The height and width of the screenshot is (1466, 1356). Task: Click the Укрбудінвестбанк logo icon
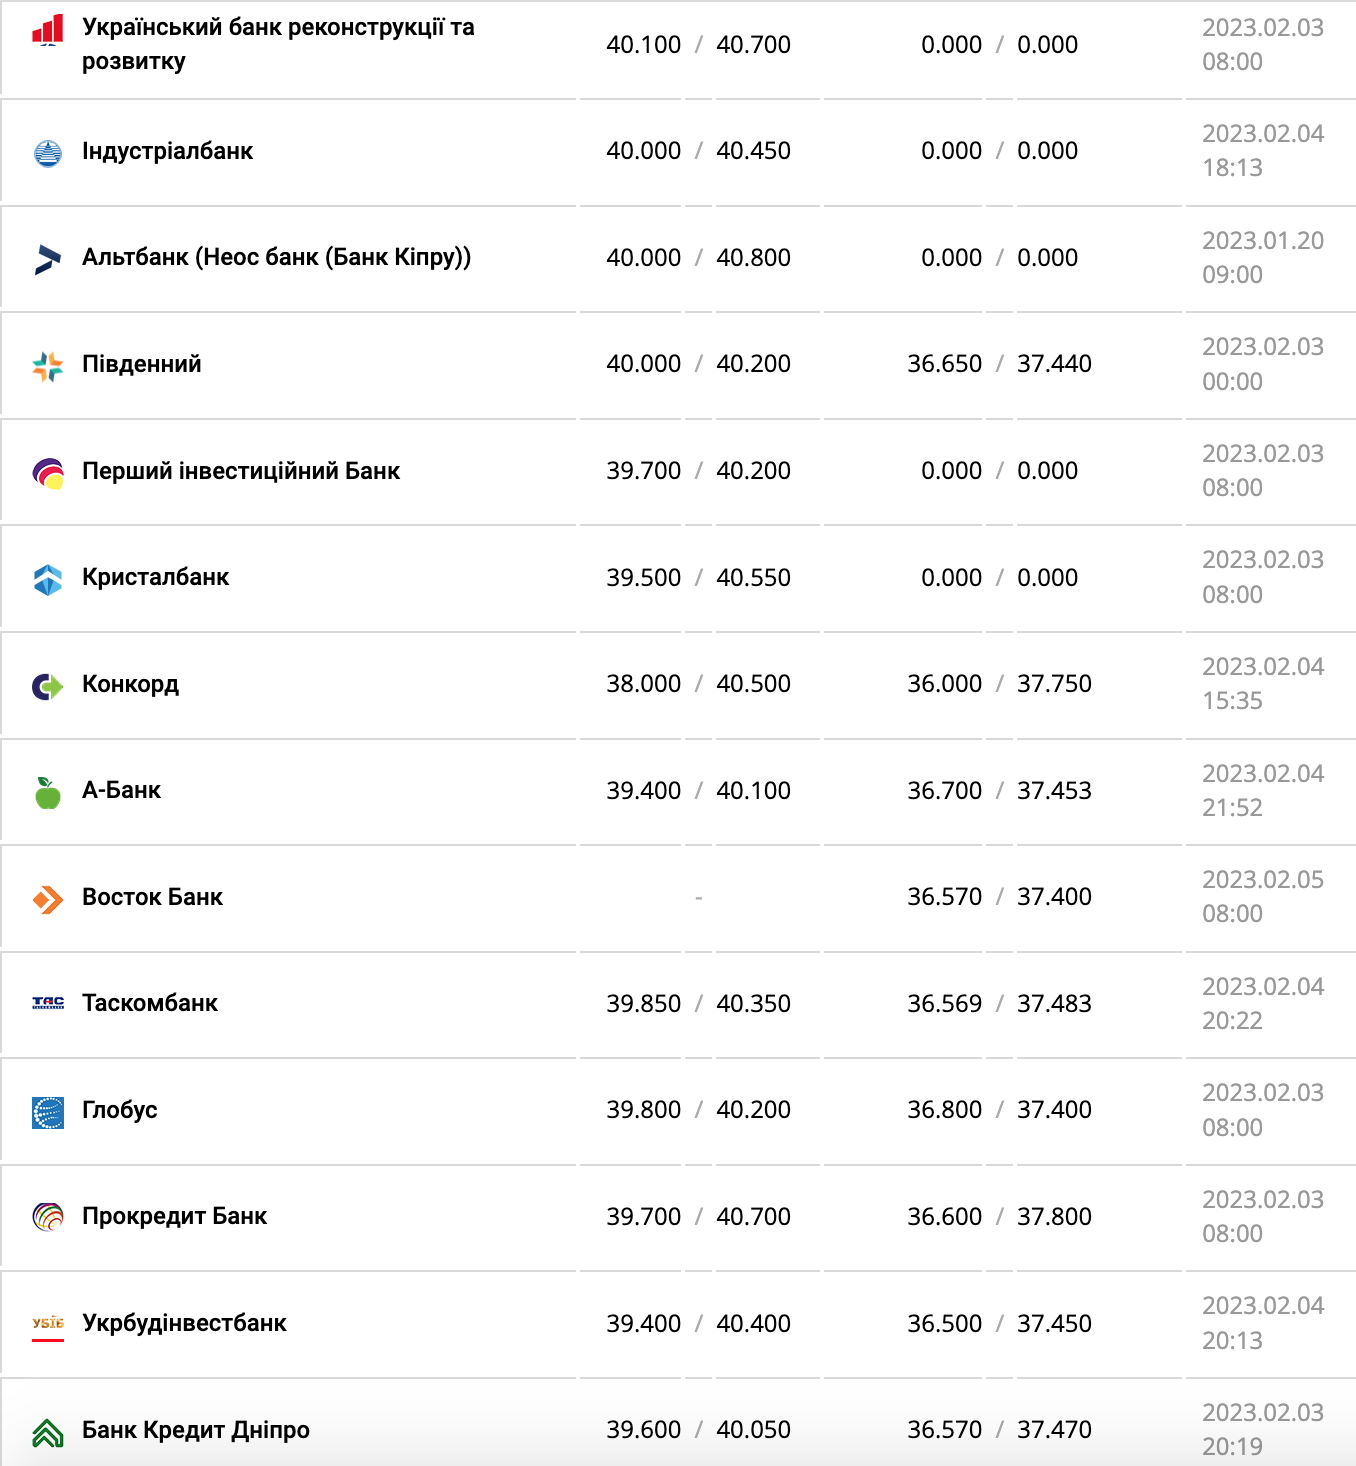(x=48, y=1325)
